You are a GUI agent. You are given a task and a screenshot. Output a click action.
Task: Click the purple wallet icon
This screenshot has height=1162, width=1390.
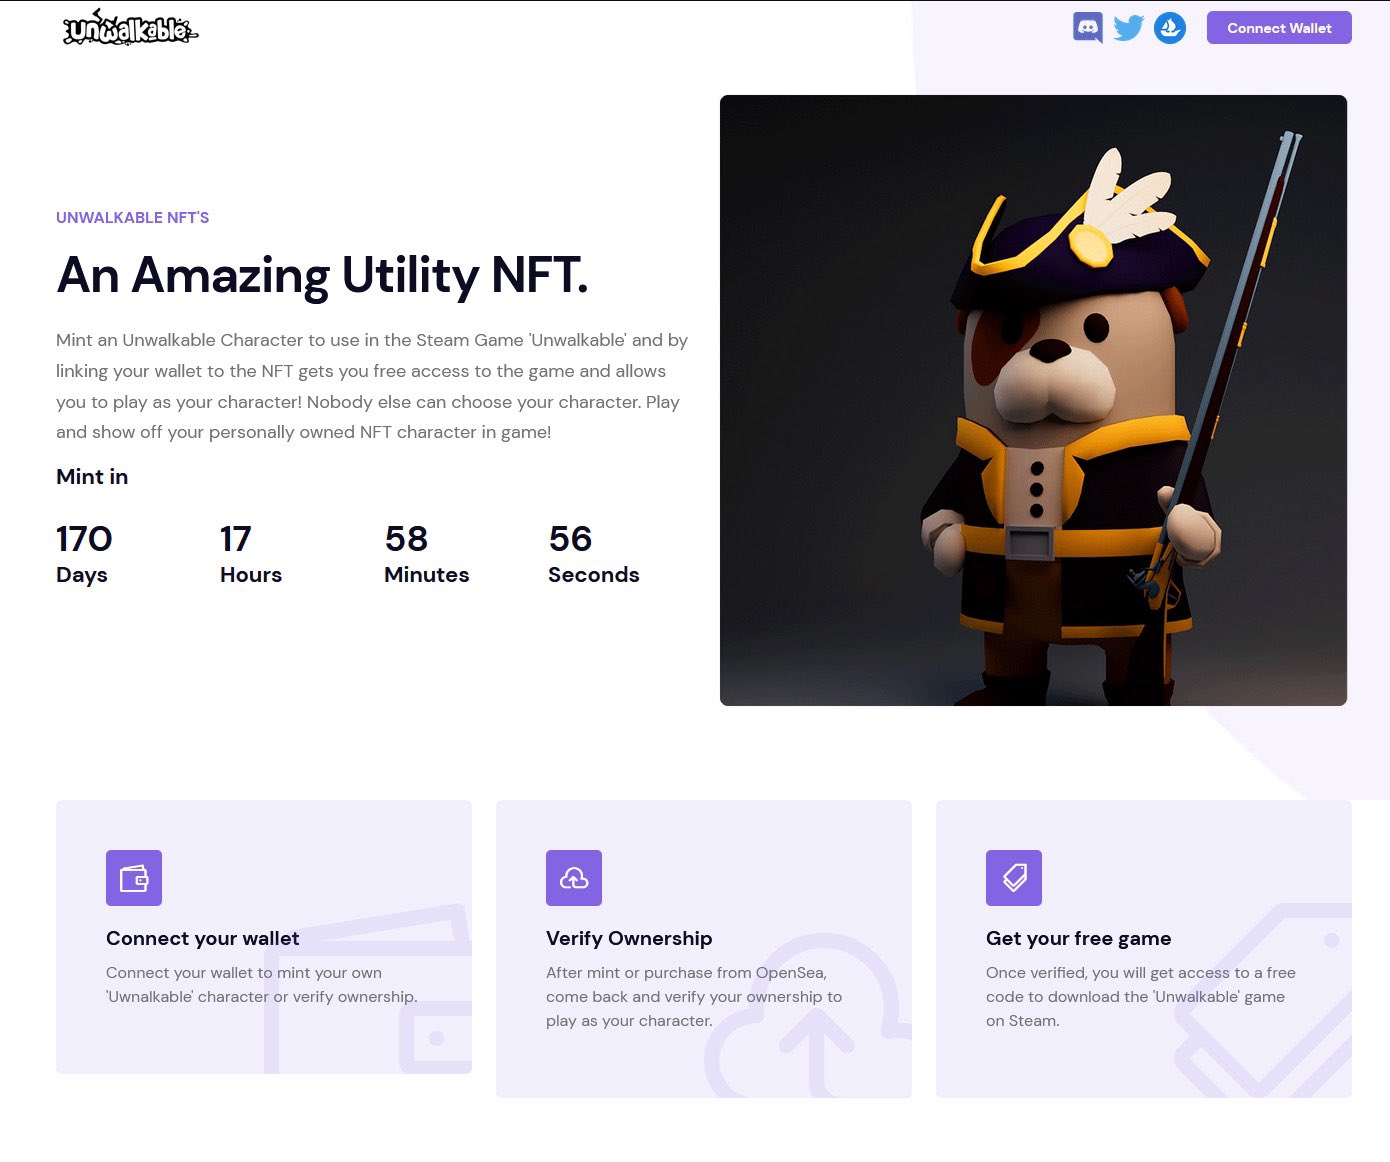(134, 878)
